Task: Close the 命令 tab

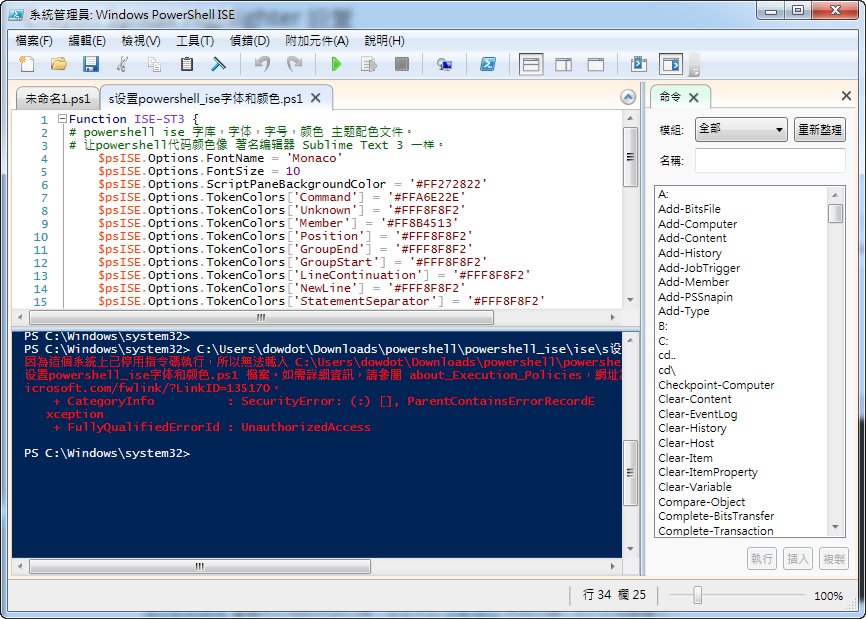Action: tap(694, 98)
